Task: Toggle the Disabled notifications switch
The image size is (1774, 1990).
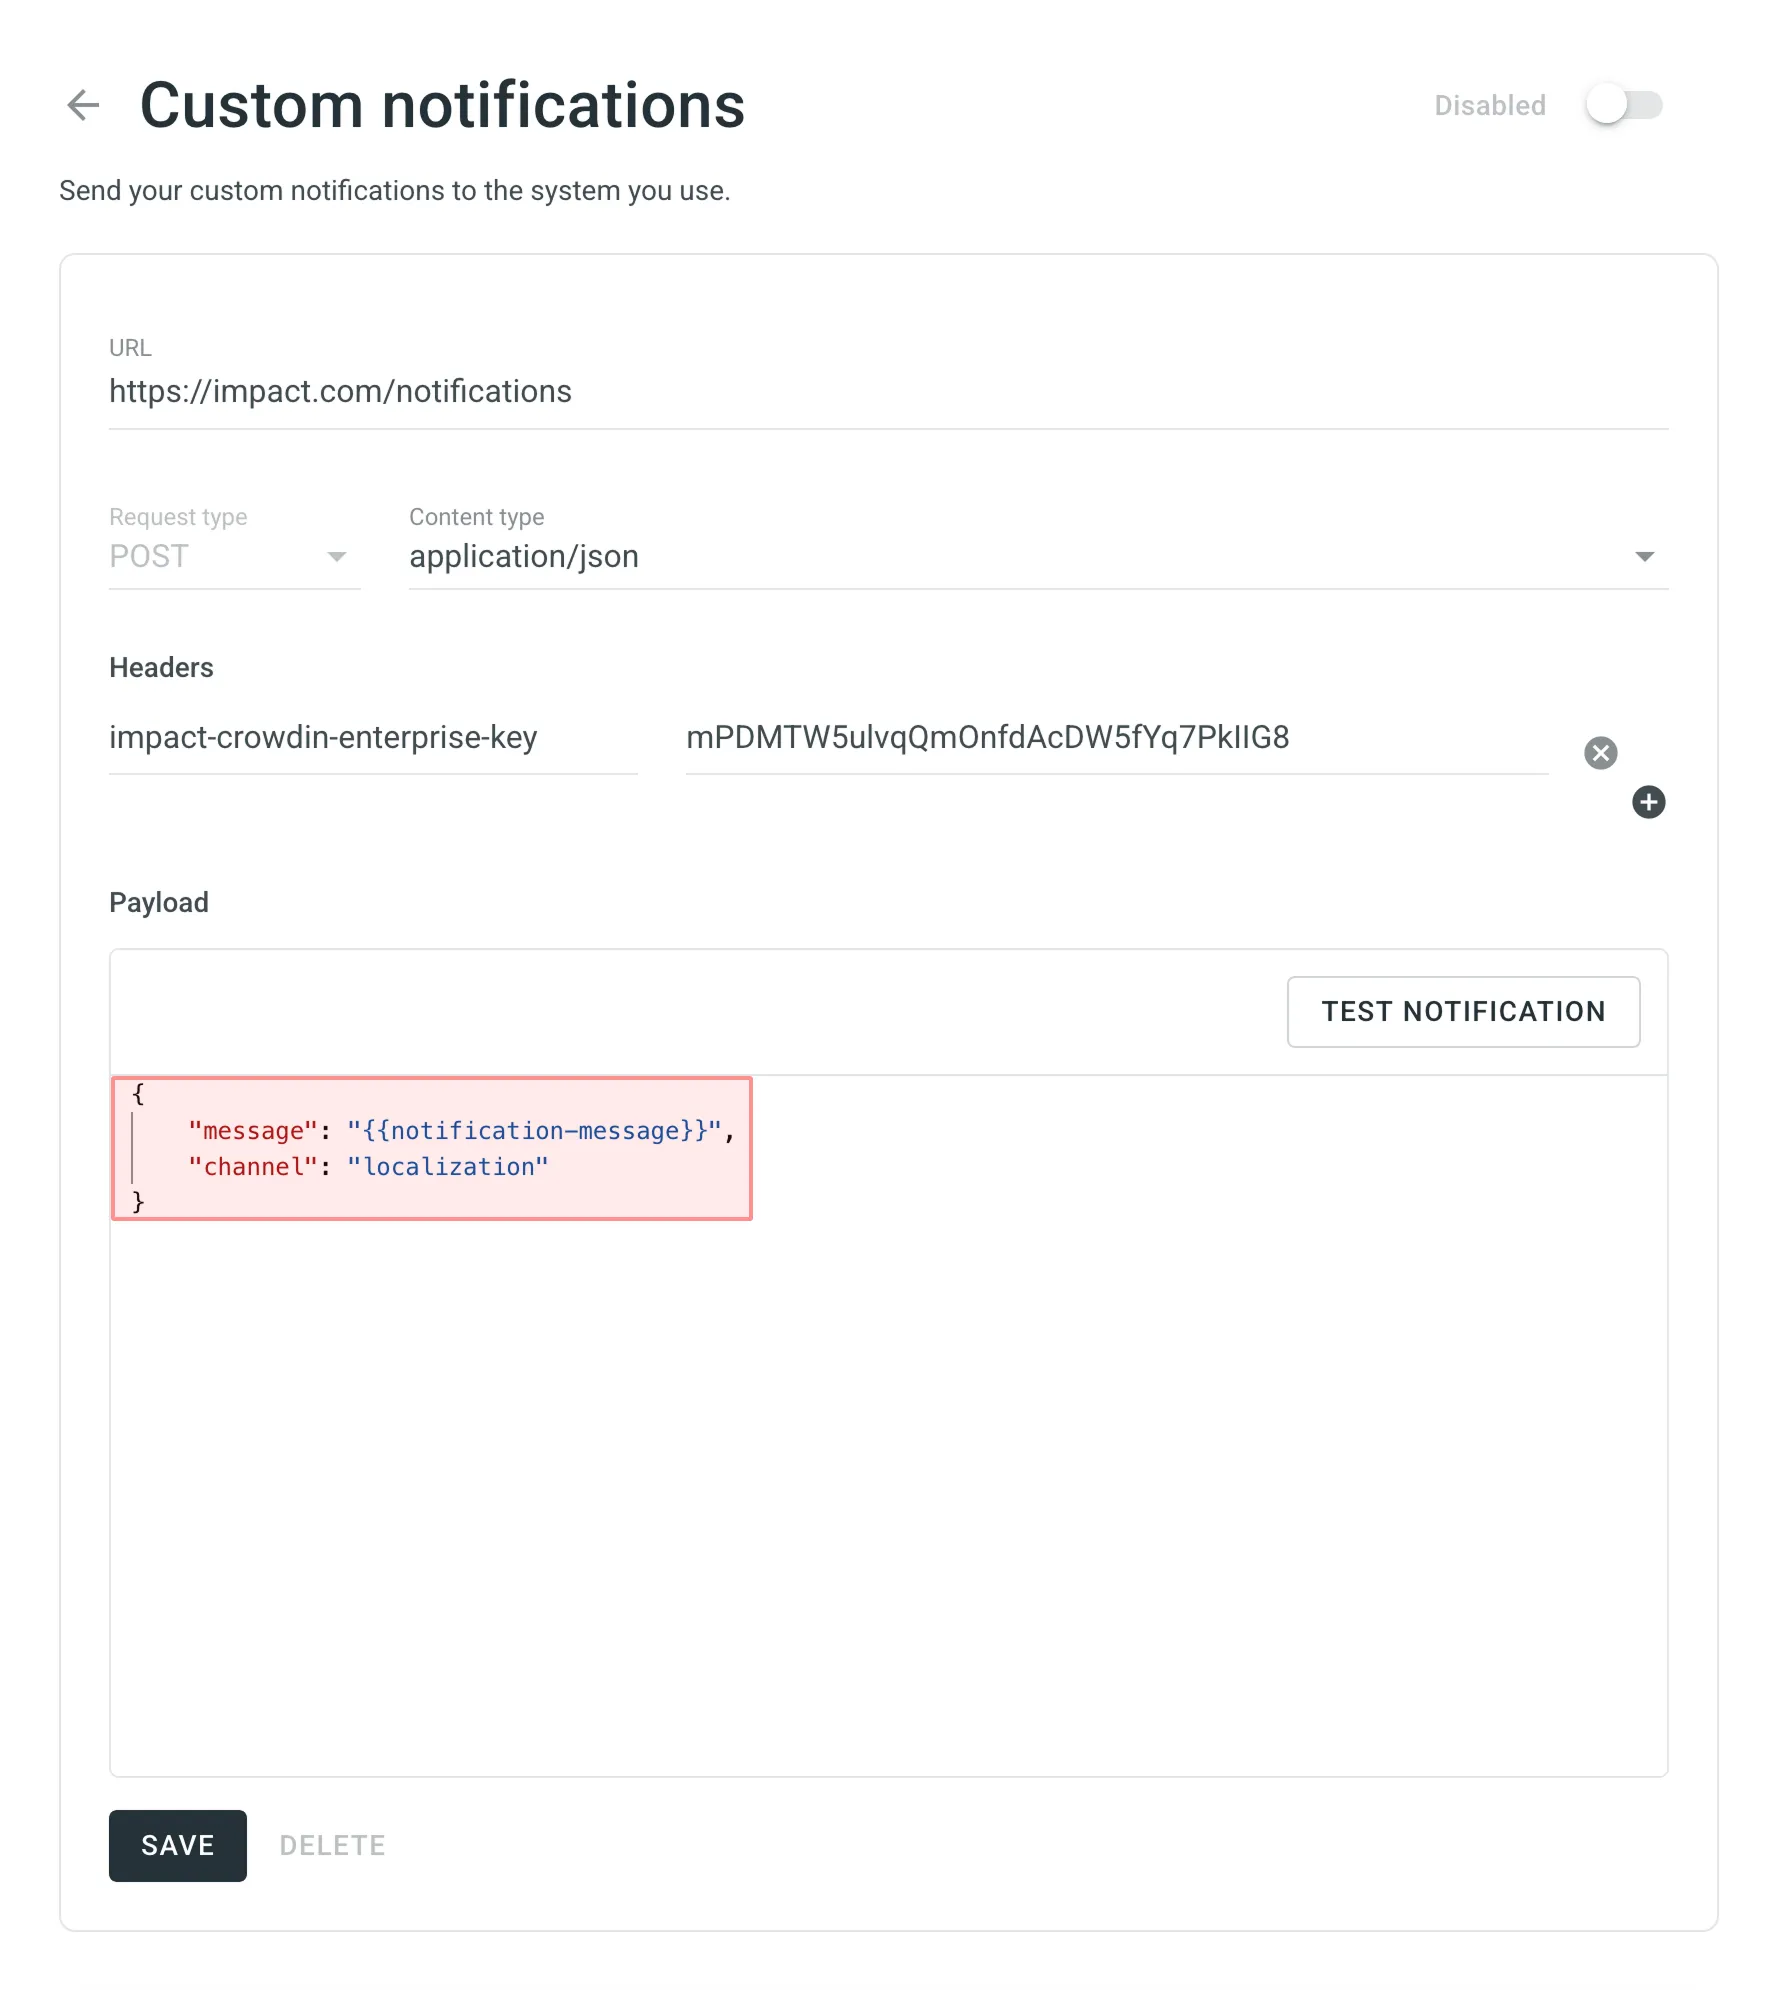Action: point(1623,105)
